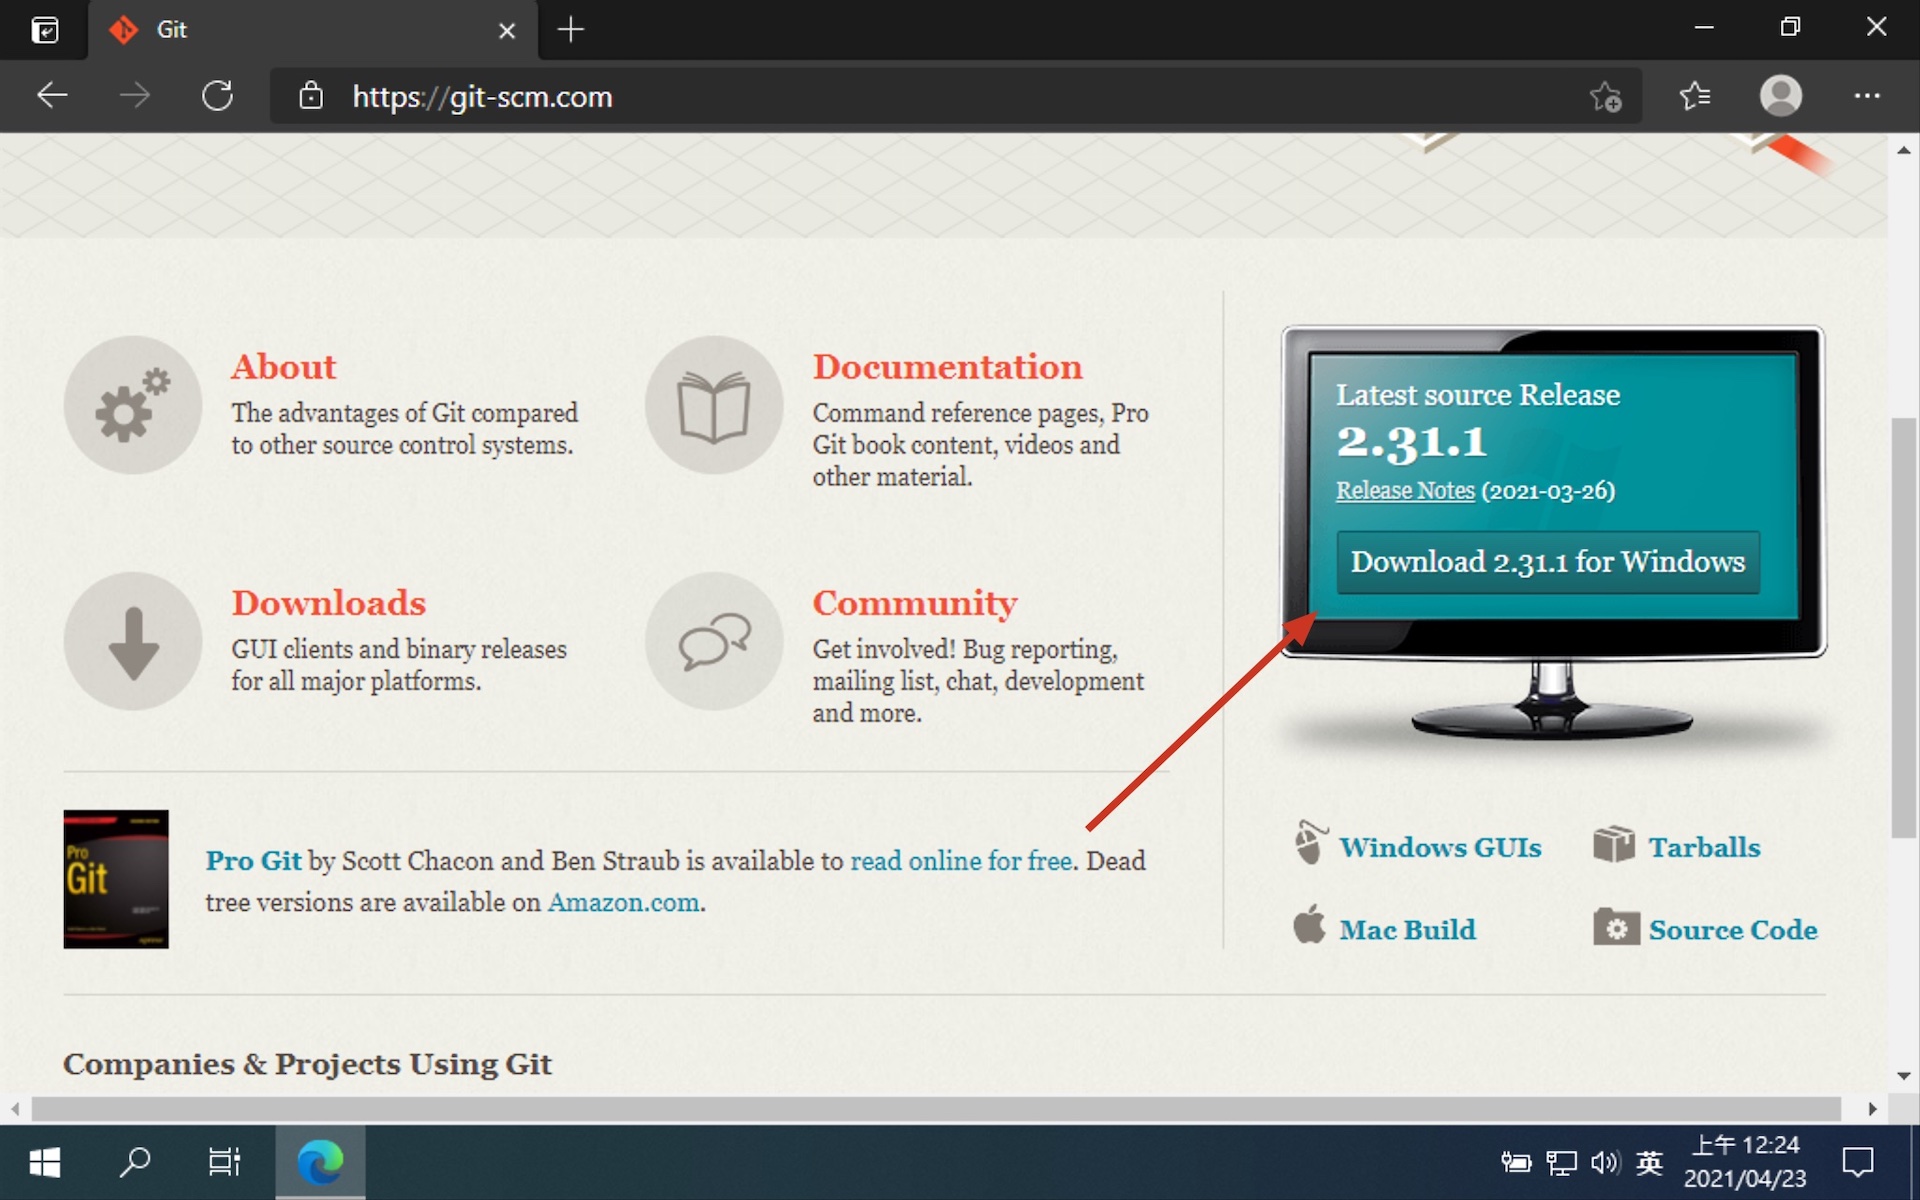The width and height of the screenshot is (1920, 1200).
Task: Click the browser forward arrow
Action: tap(134, 96)
